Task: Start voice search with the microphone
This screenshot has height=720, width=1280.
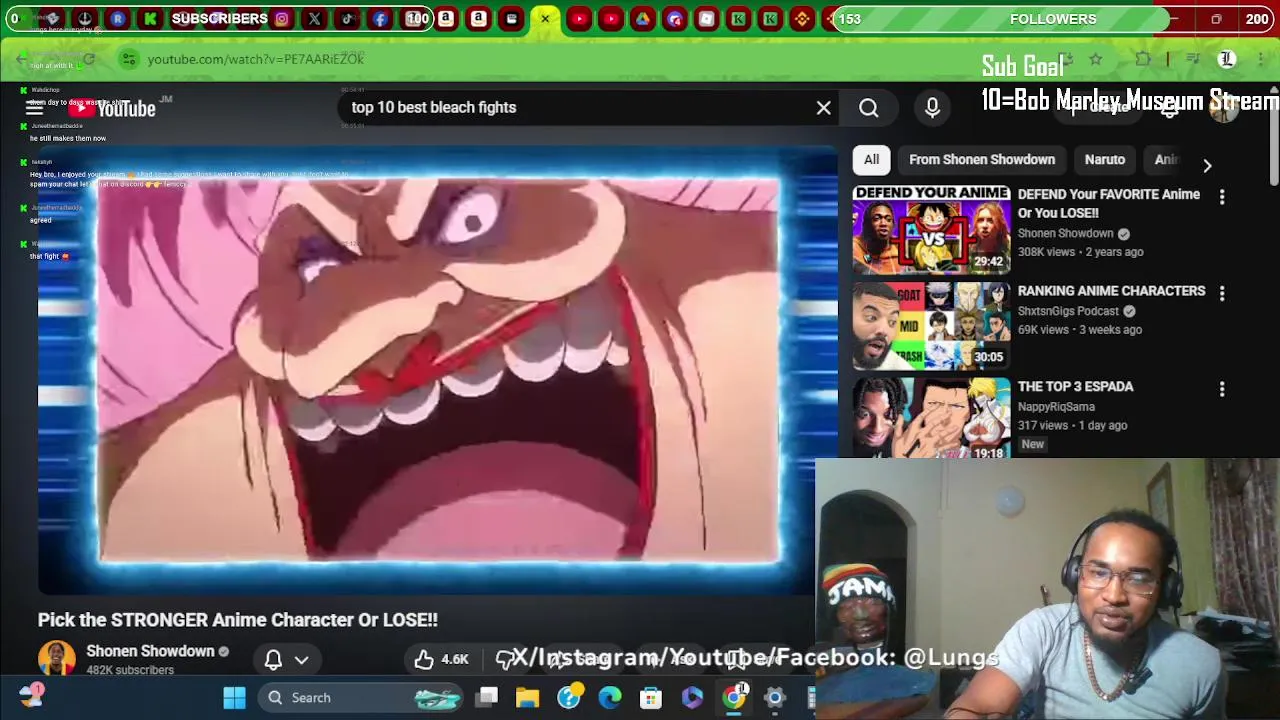Action: pos(932,107)
